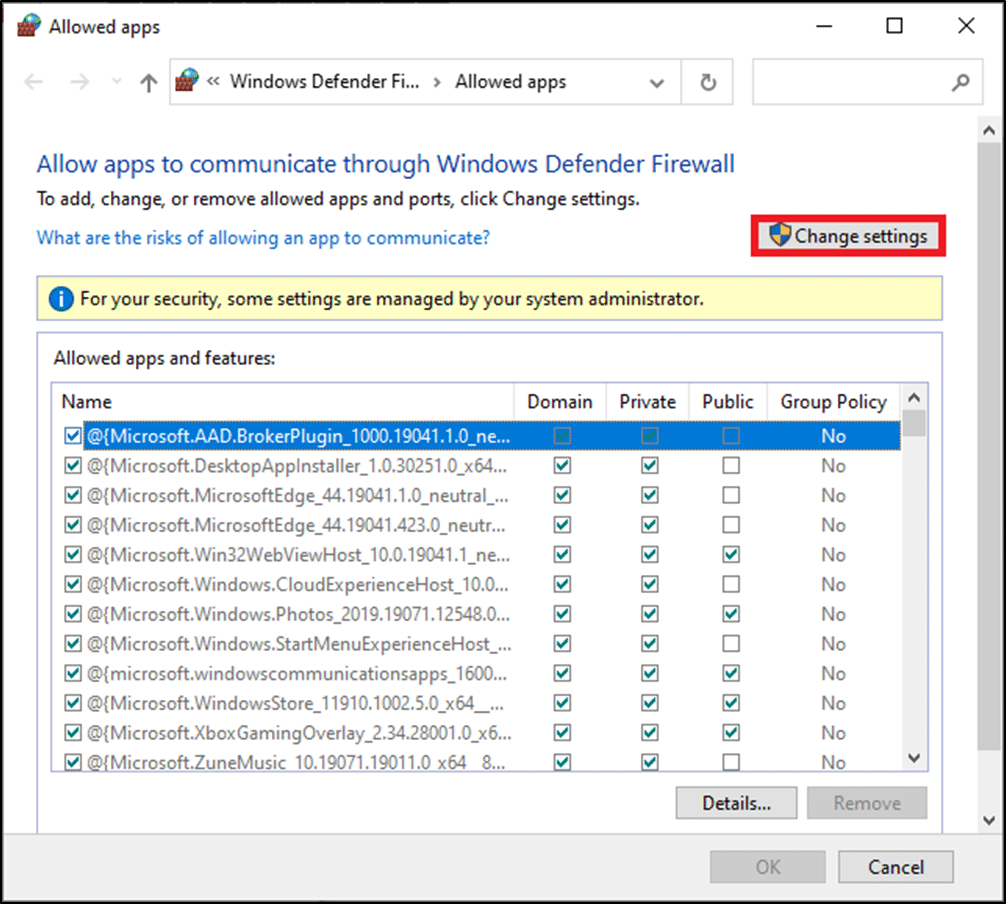Screen dimensions: 1006x904
Task: Click the apps list vertical scrollbar thumb
Action: (x=914, y=423)
